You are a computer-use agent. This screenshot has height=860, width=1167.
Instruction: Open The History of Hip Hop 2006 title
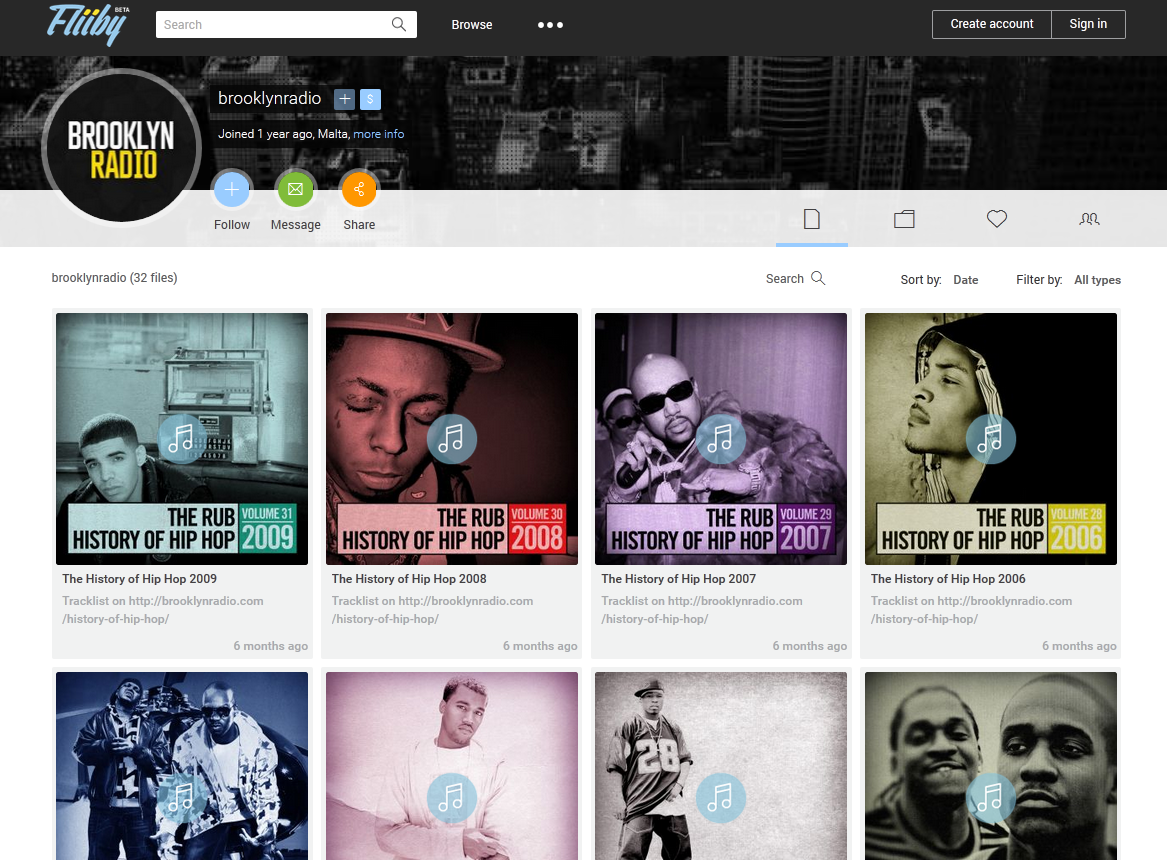[x=947, y=579]
